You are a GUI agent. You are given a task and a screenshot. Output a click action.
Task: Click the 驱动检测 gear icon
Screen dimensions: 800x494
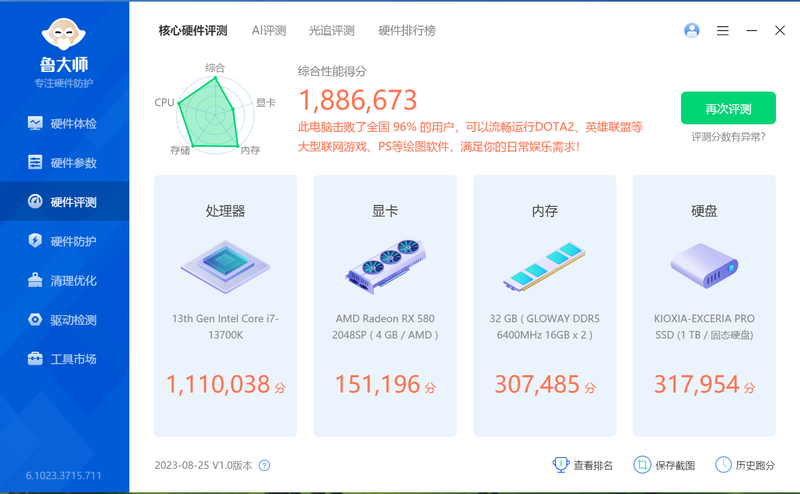(35, 319)
